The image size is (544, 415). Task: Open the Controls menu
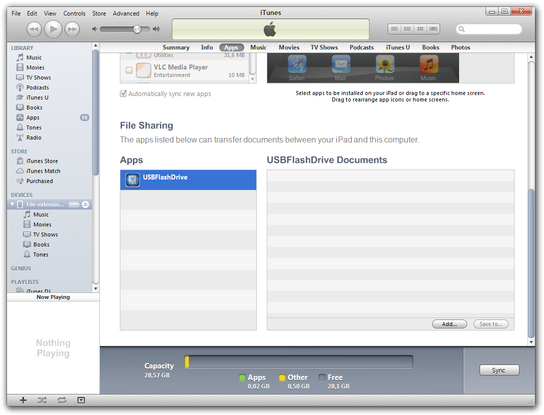coord(74,14)
